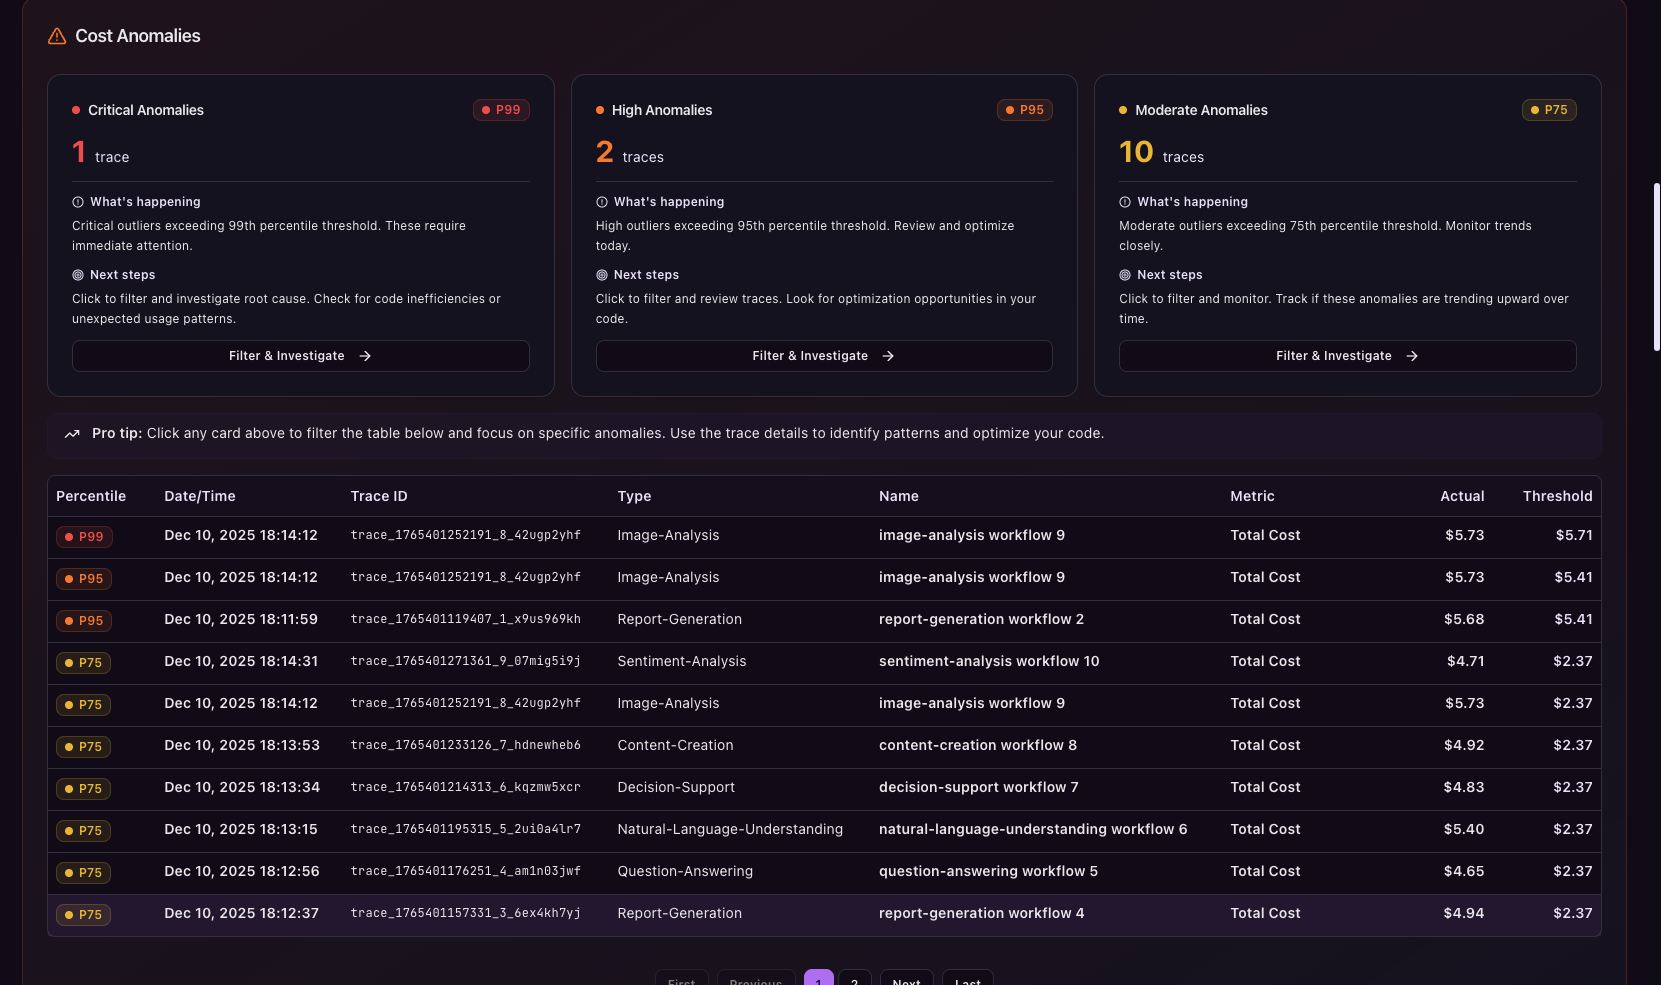Click the P99 badge in Critical Anomalies card
This screenshot has width=1661, height=985.
click(x=501, y=110)
